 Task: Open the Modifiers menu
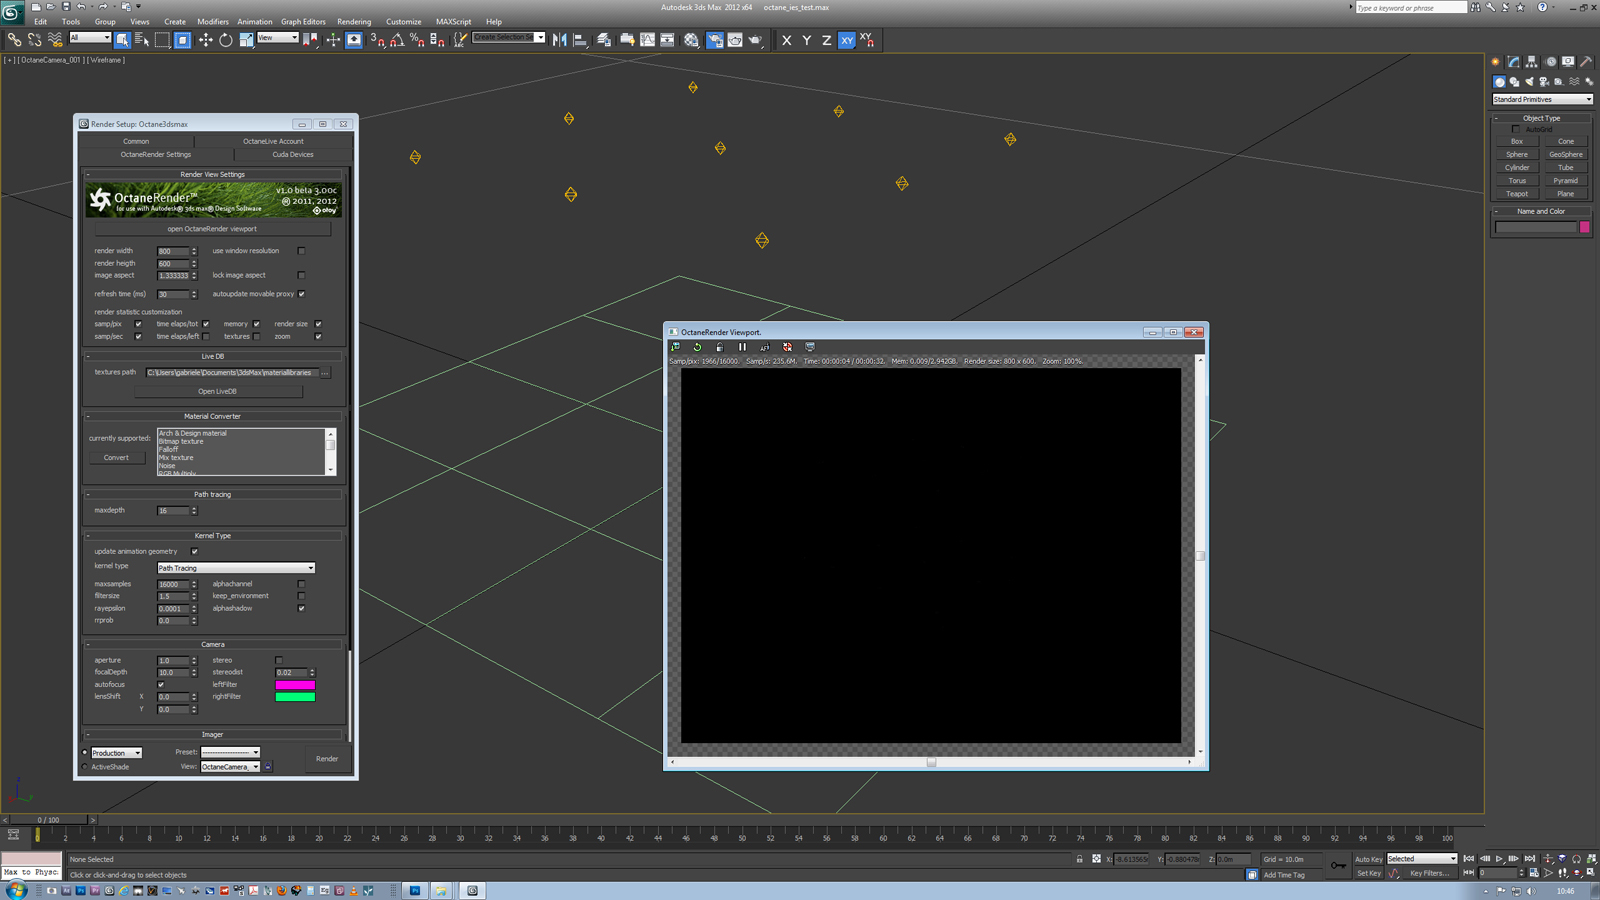tap(212, 21)
